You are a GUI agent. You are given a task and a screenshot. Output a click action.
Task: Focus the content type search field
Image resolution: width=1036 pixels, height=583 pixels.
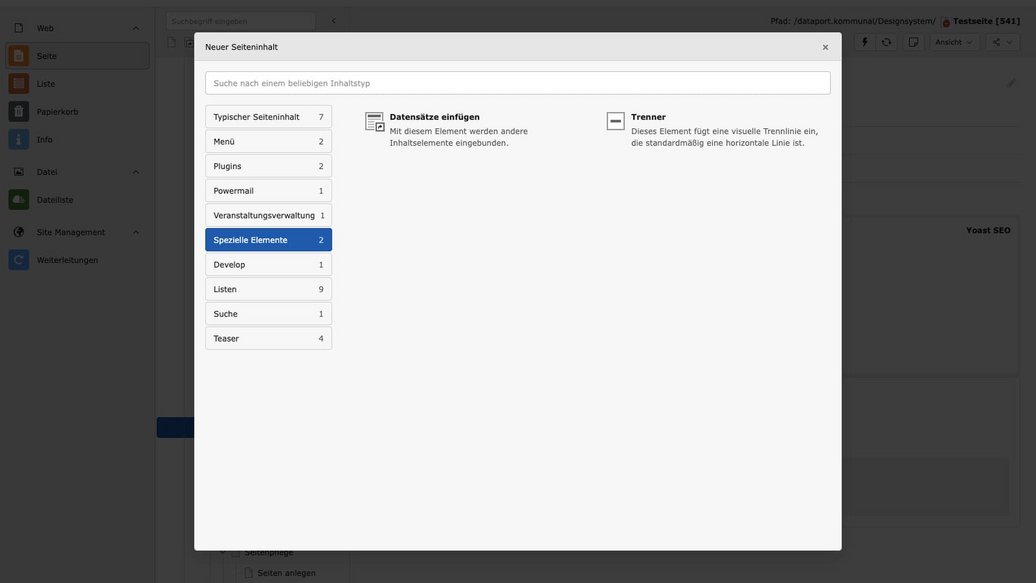(517, 83)
